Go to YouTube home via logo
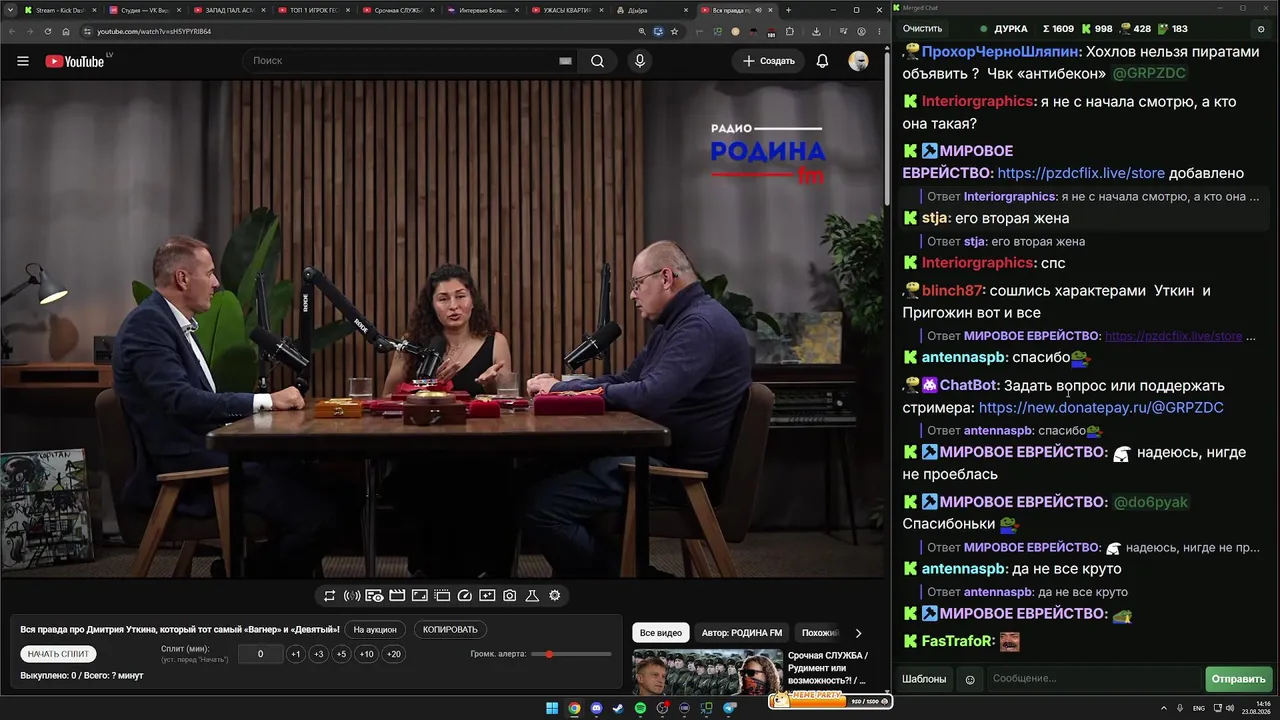The image size is (1280, 720). click(75, 61)
